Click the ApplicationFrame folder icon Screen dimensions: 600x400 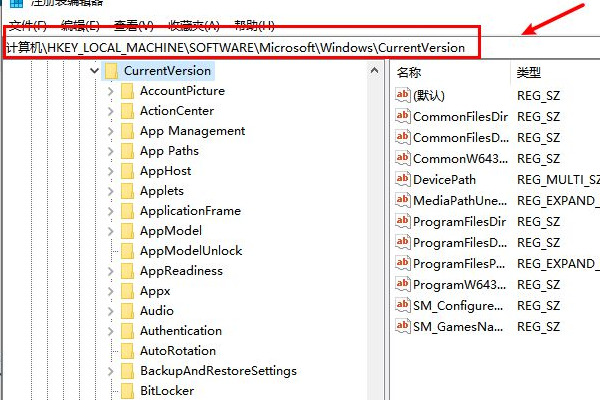point(127,211)
